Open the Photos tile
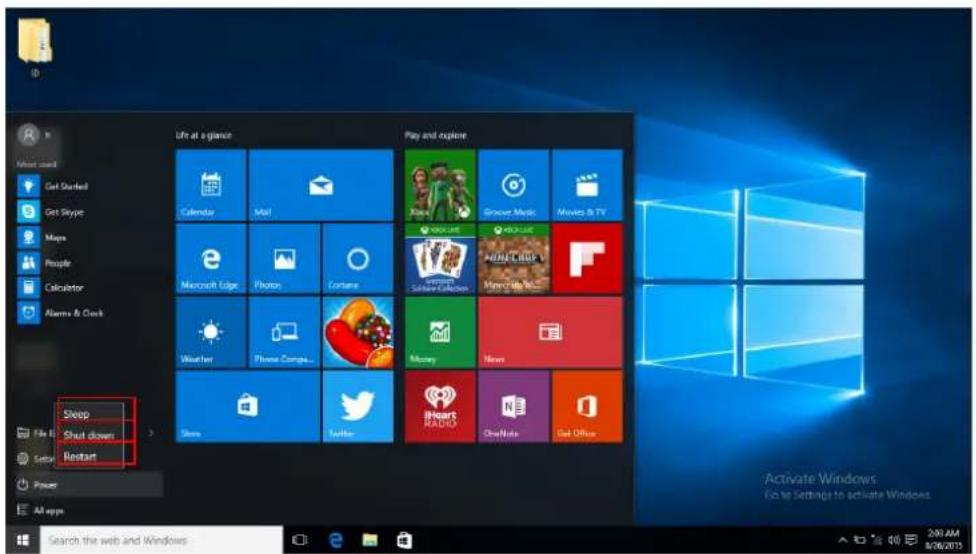 [284, 258]
